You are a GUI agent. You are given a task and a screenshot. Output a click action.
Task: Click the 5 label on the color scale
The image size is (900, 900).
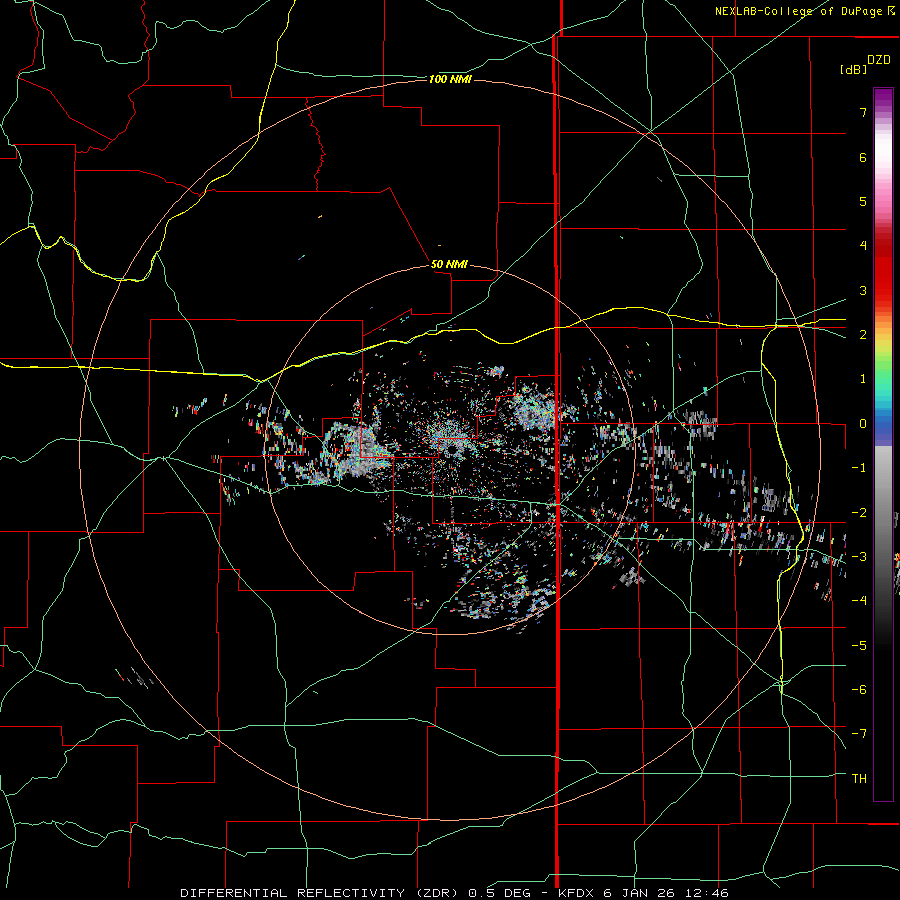[863, 201]
